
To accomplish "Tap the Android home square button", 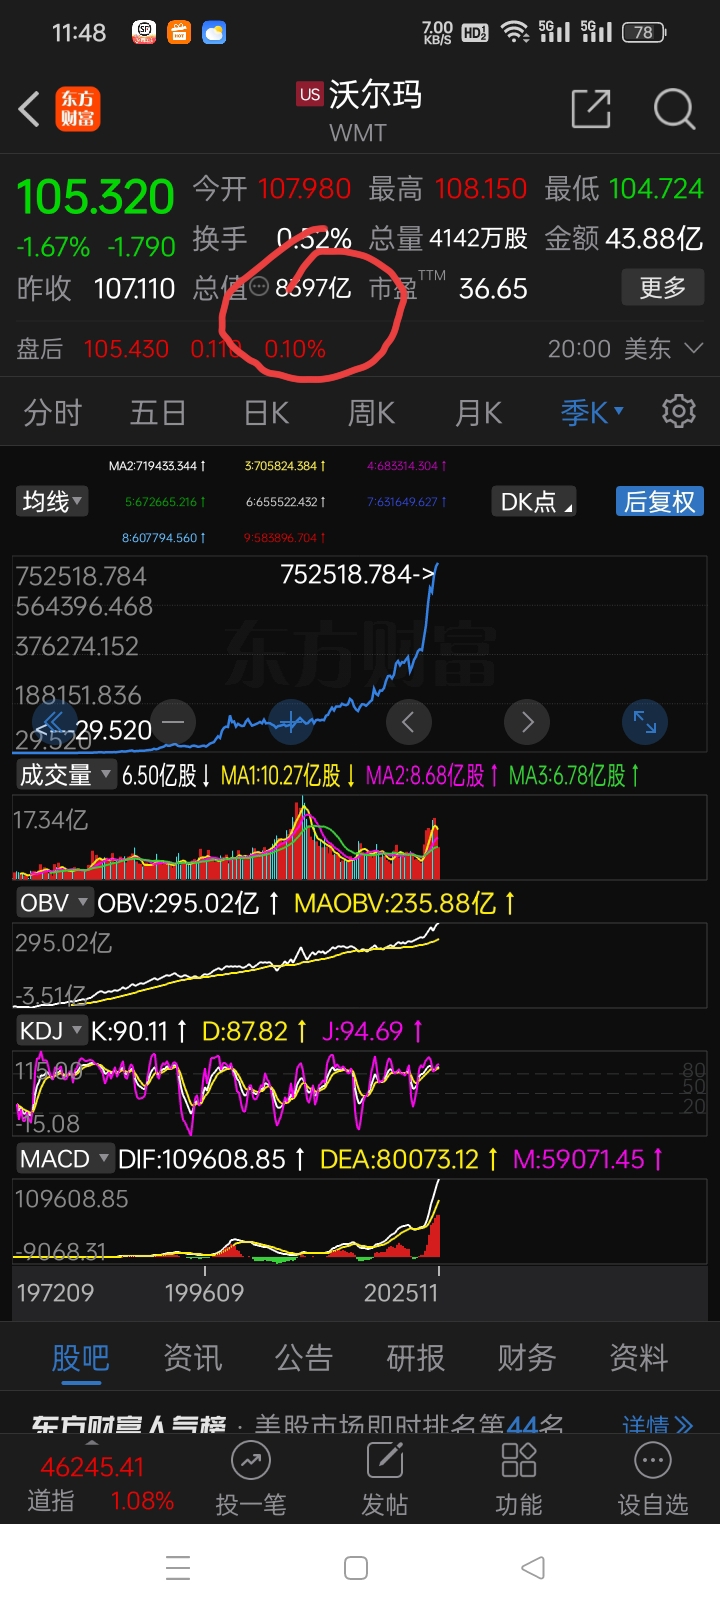I will click(356, 1567).
